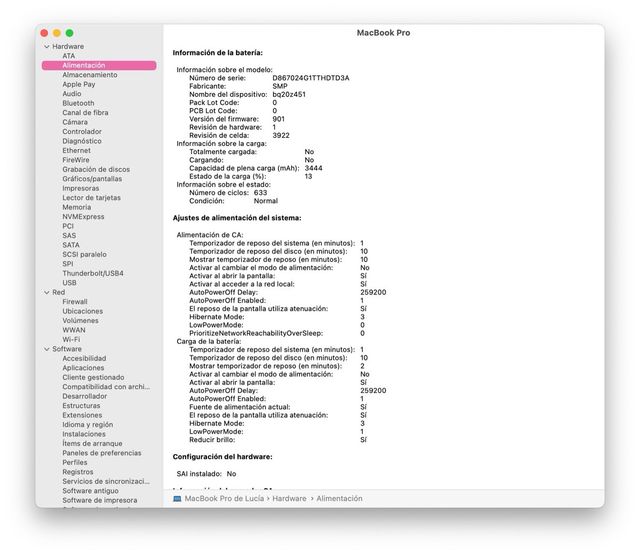The image size is (640, 555).
Task: Select Volúmenes in the sidebar
Action: coord(80,321)
